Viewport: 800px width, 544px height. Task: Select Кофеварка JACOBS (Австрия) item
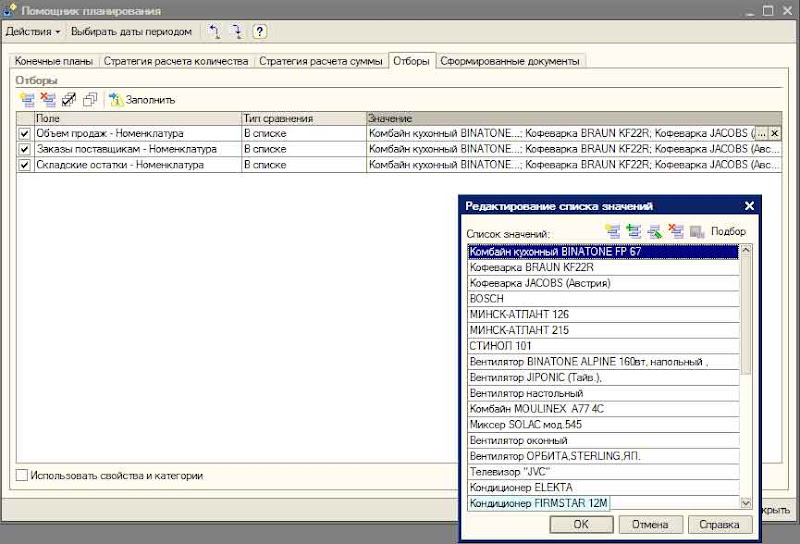[603, 284]
